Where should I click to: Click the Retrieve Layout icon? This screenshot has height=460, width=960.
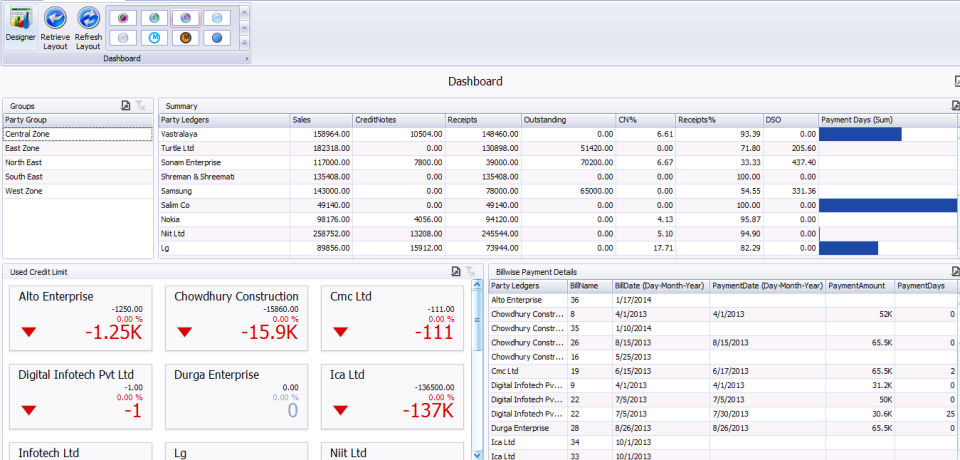(x=55, y=26)
